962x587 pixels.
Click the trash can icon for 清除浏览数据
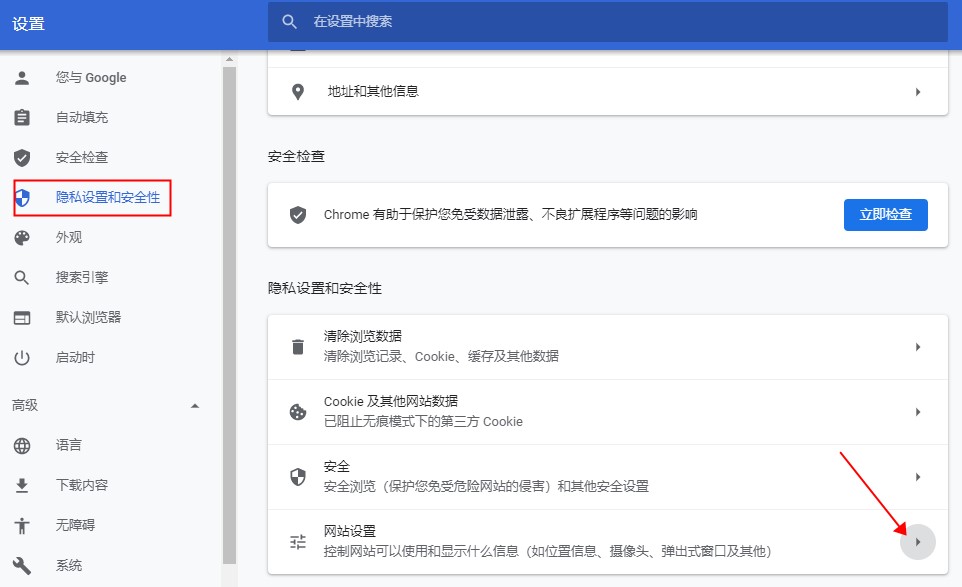pos(298,347)
